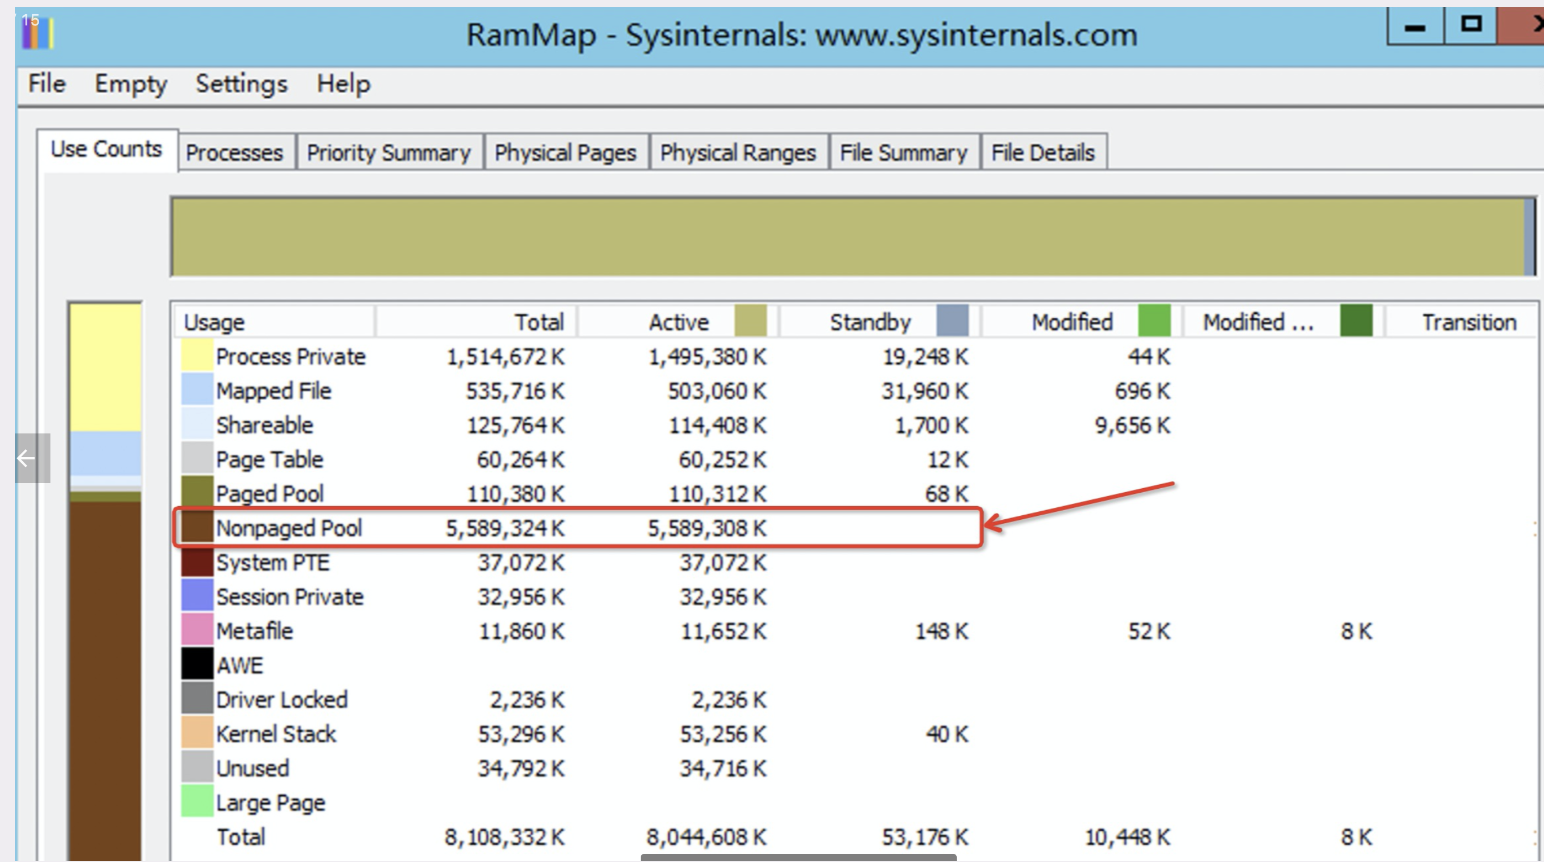The height and width of the screenshot is (862, 1544).
Task: Click the RamMap application icon in title bar
Action: (x=36, y=31)
